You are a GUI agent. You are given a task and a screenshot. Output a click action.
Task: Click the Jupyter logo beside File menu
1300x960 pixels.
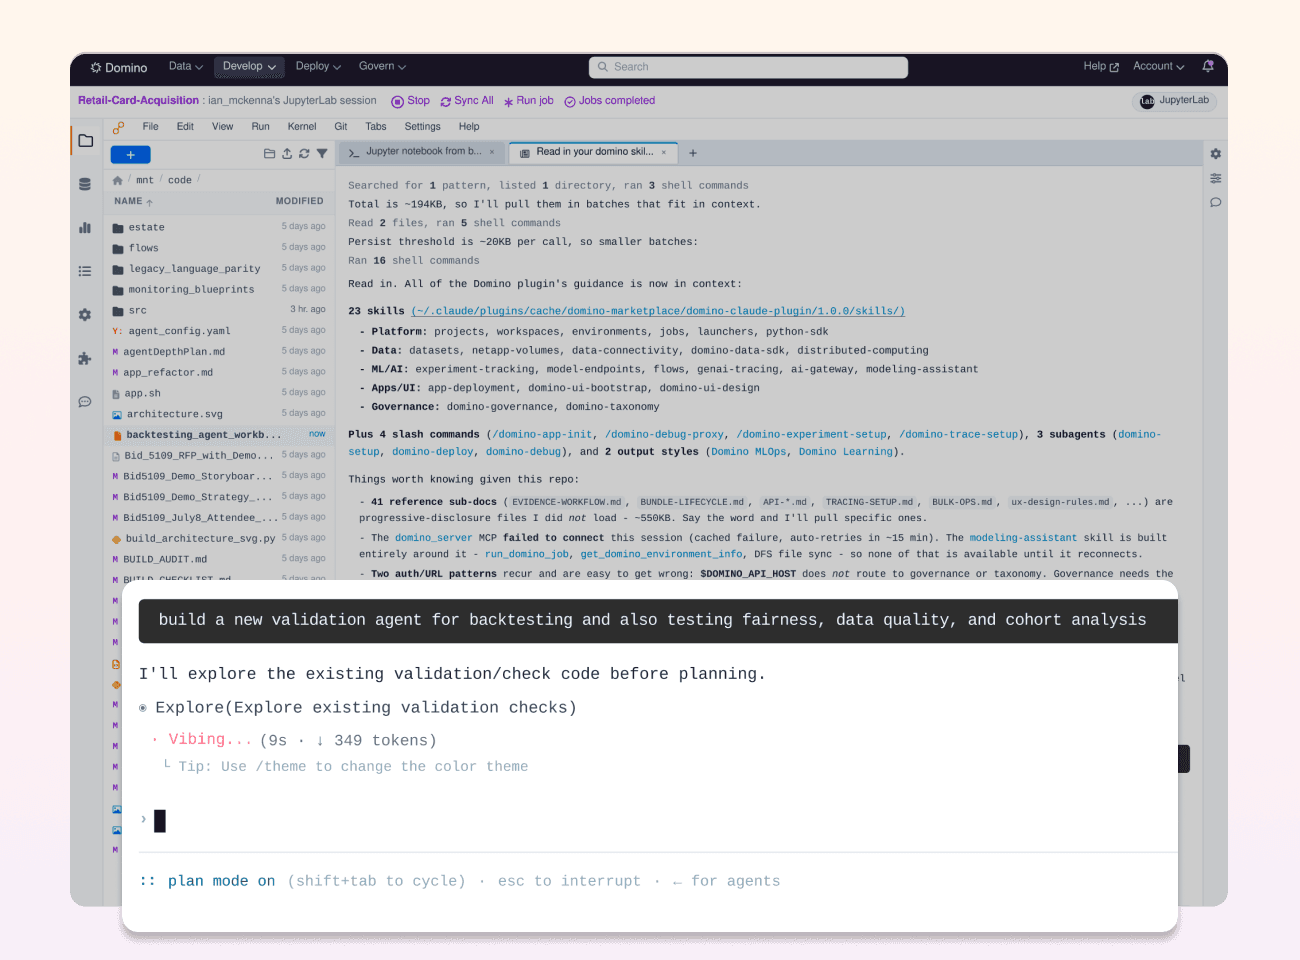118,127
